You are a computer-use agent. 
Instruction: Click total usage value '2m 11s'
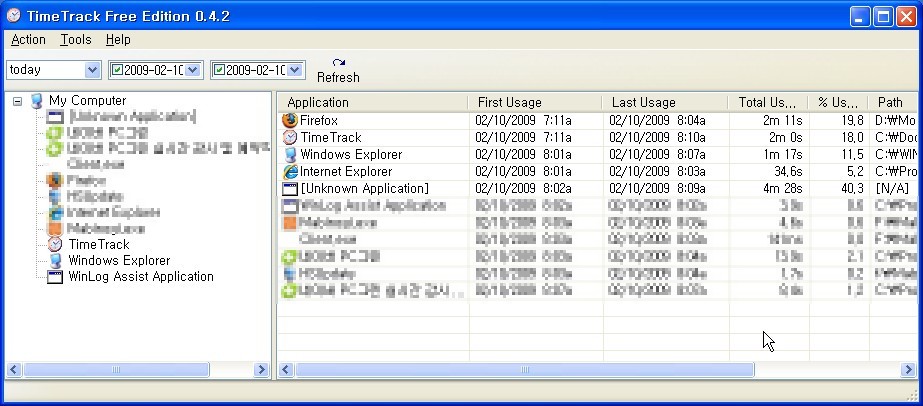(782, 121)
